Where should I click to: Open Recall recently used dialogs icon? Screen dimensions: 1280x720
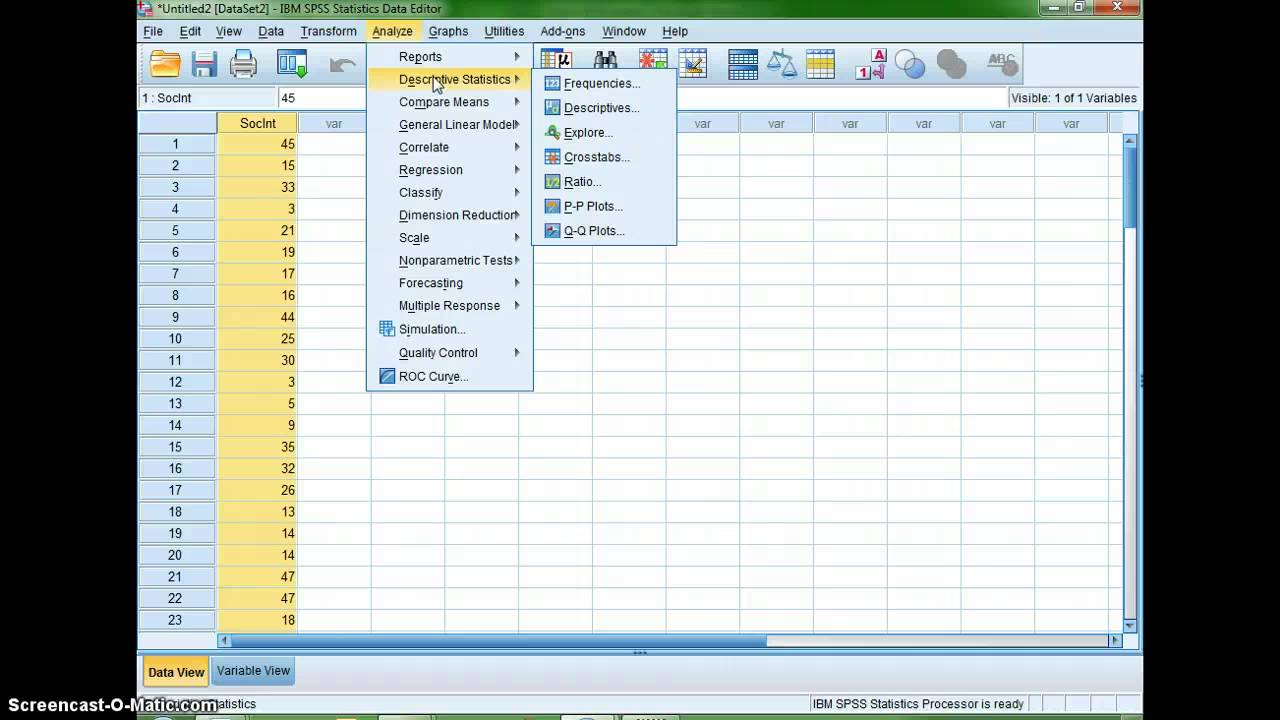(293, 65)
